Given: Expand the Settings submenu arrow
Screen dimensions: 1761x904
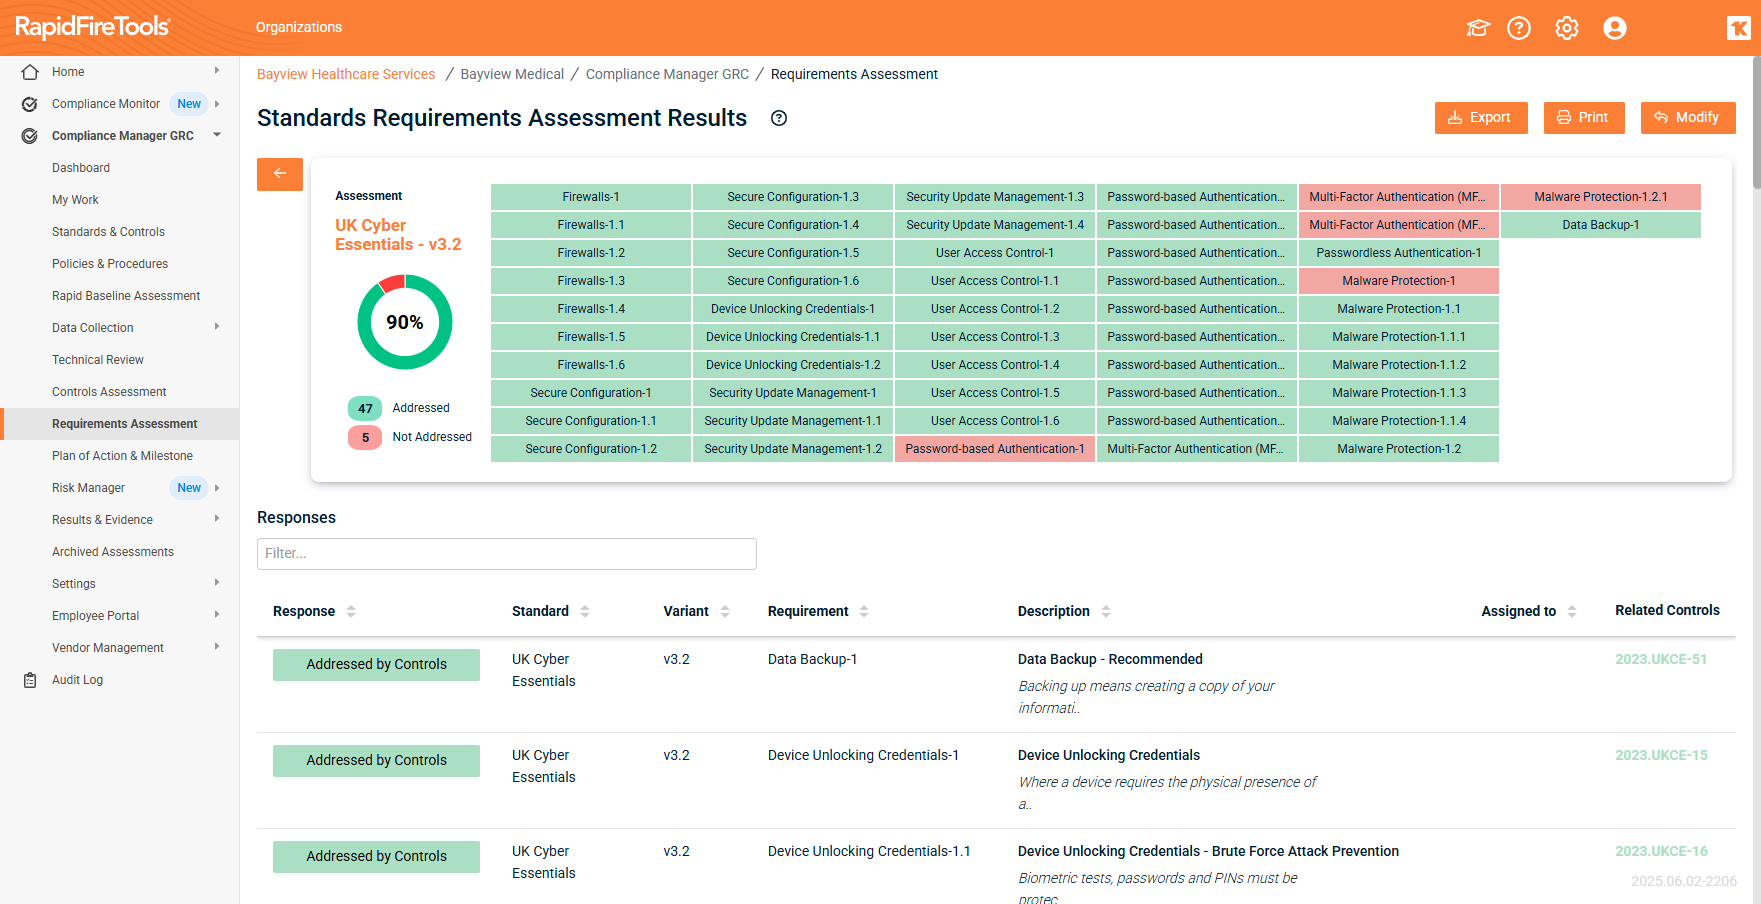Looking at the screenshot, I should (x=217, y=583).
